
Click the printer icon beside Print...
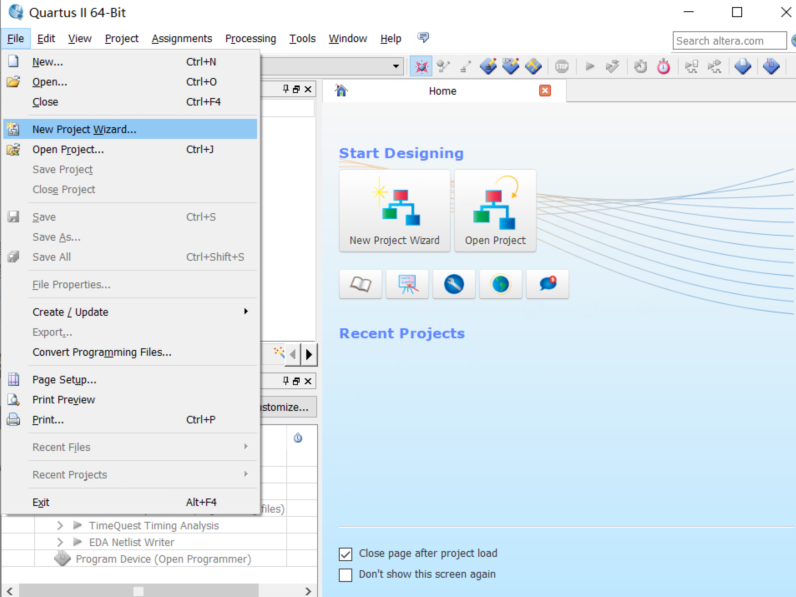tap(13, 419)
